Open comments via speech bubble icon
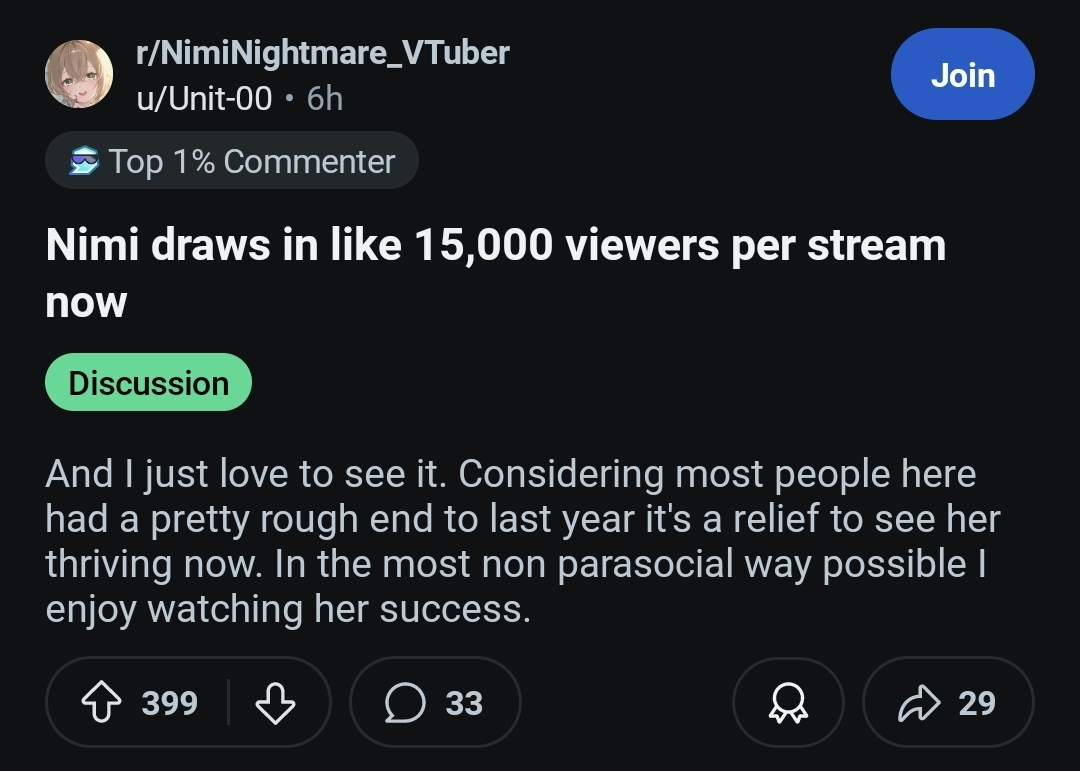Image resolution: width=1080 pixels, height=771 pixels. point(404,703)
